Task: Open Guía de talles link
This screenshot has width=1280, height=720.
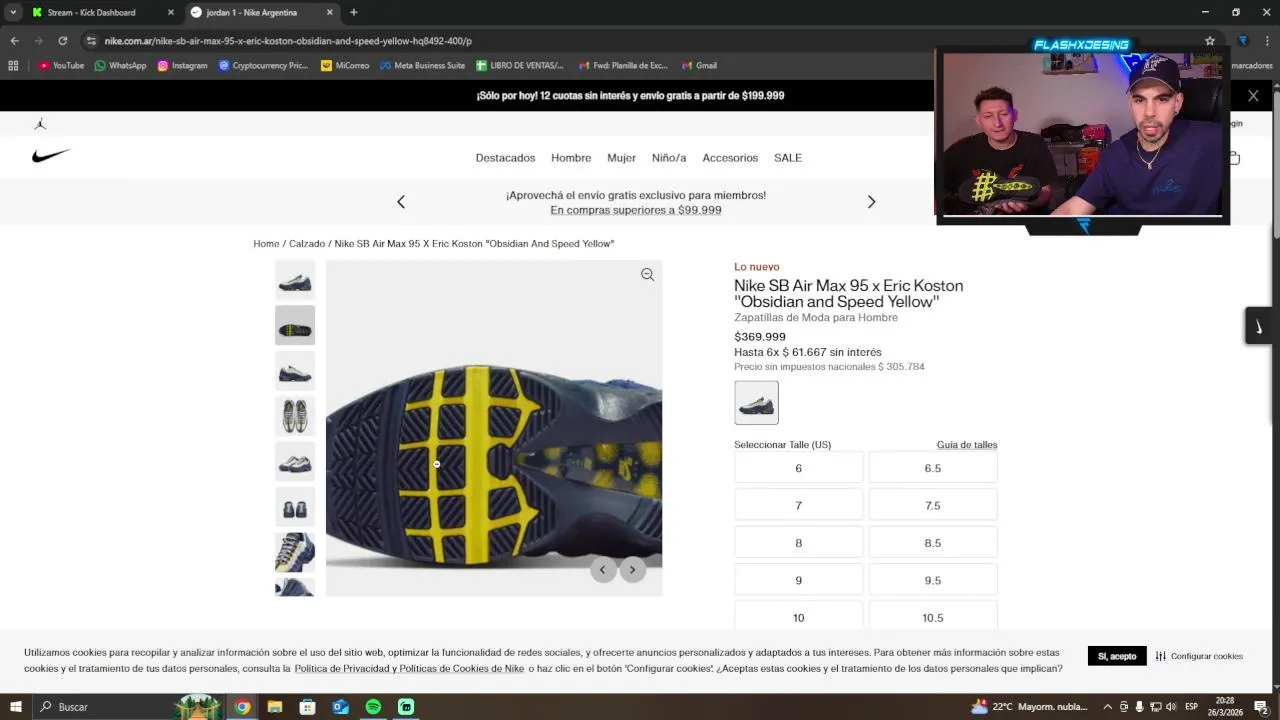Action: (967, 445)
